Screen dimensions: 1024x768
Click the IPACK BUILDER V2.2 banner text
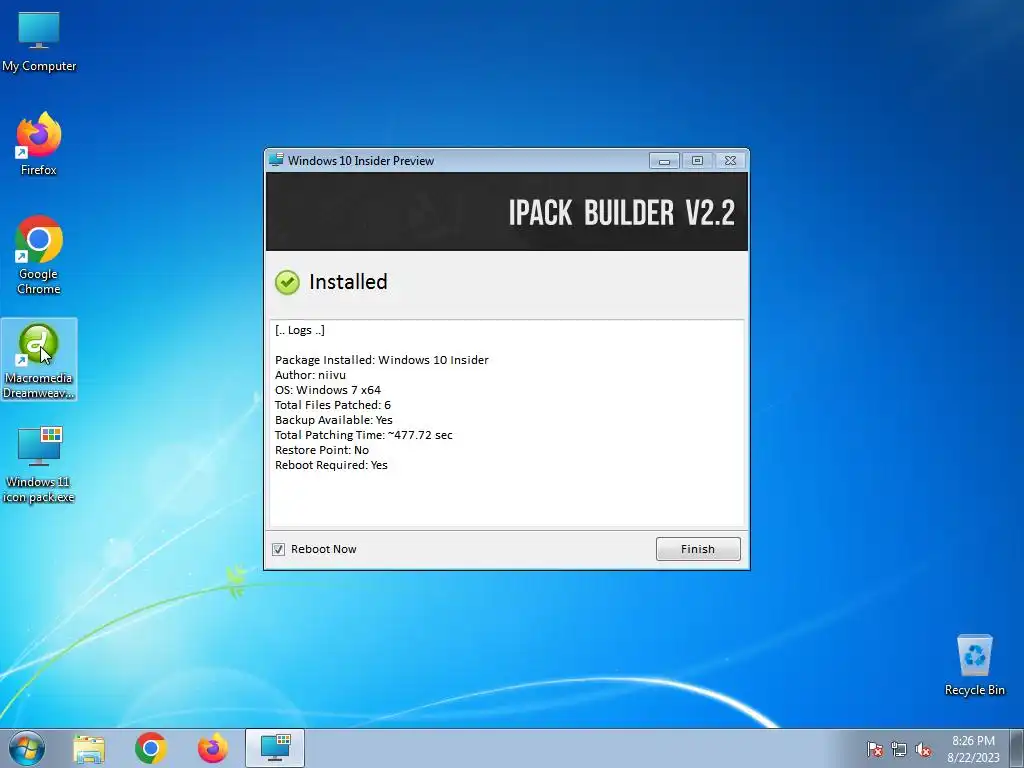pyautogui.click(x=622, y=213)
